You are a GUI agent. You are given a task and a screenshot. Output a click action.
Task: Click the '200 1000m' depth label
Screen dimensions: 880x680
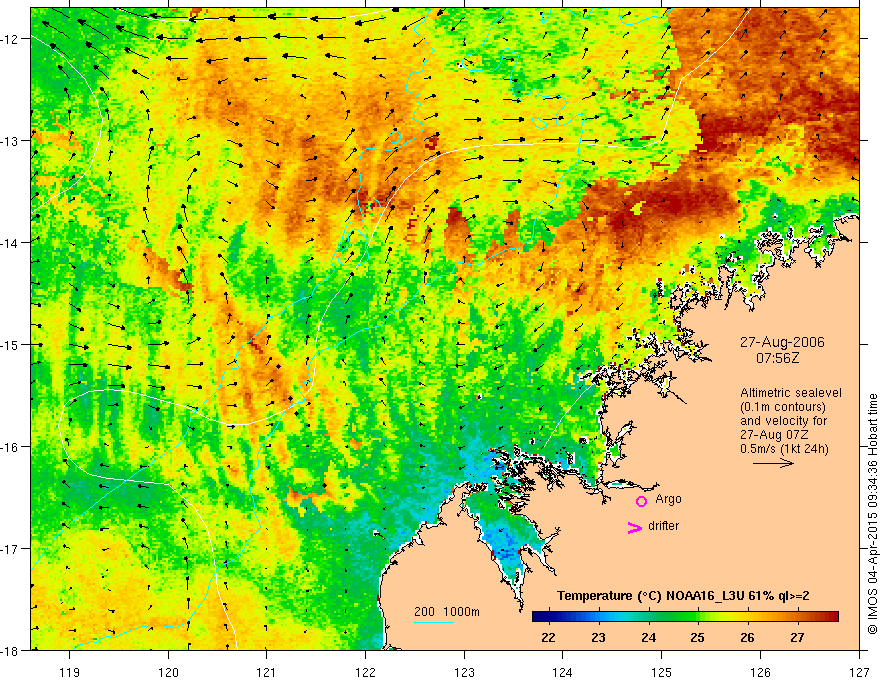(447, 612)
